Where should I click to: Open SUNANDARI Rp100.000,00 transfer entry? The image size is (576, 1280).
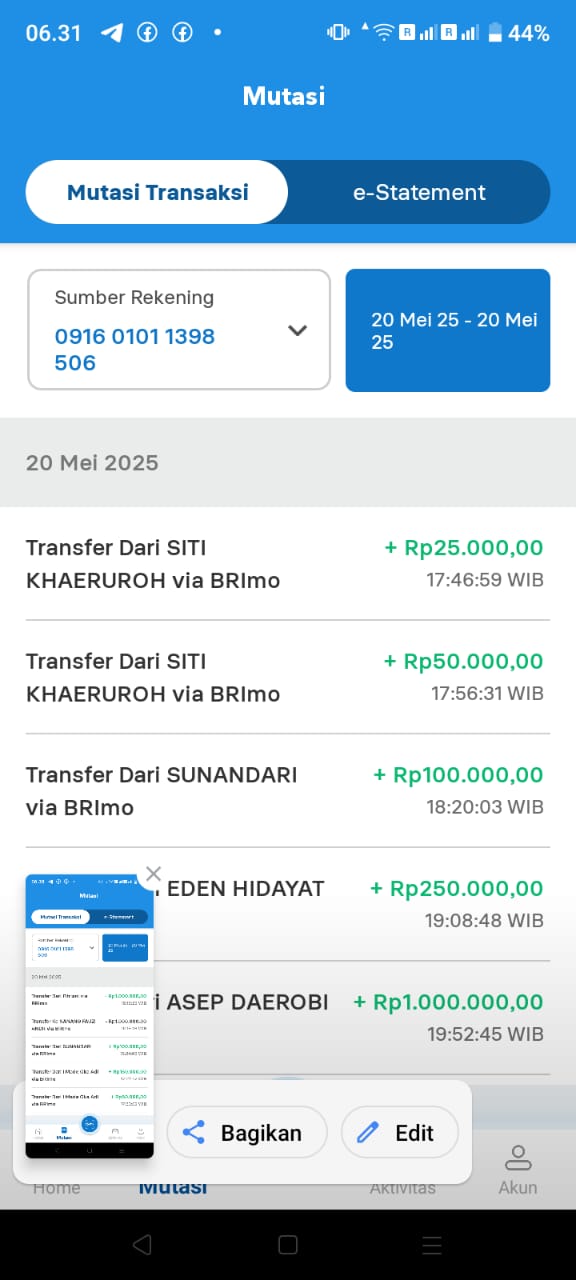pos(288,790)
